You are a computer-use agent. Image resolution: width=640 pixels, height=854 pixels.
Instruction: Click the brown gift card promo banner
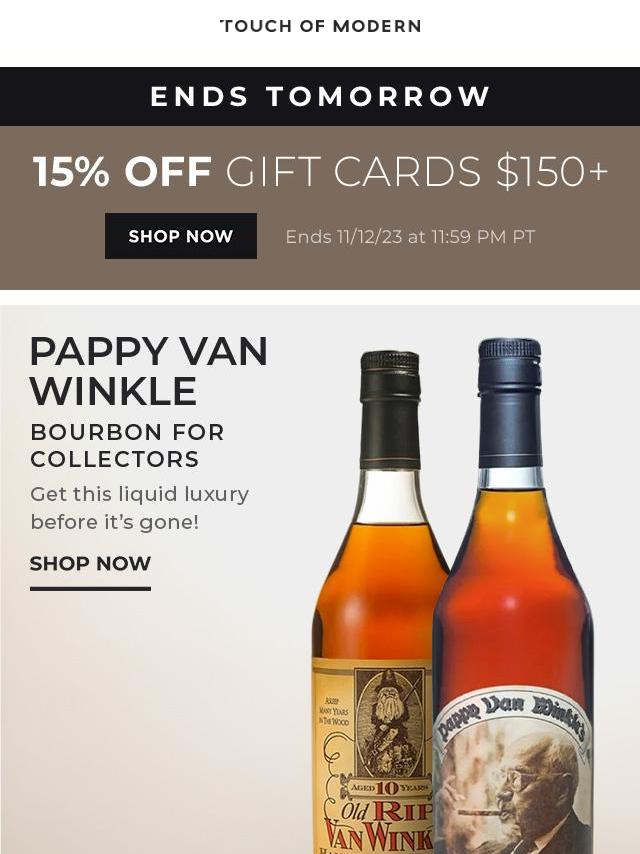[x=320, y=208]
